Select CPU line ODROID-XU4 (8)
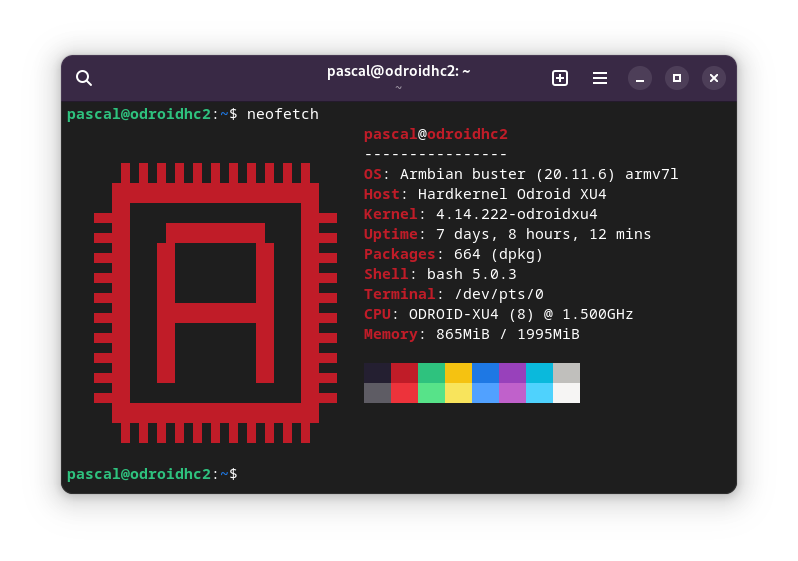Screen dimensions: 798x561 pyautogui.click(x=498, y=314)
